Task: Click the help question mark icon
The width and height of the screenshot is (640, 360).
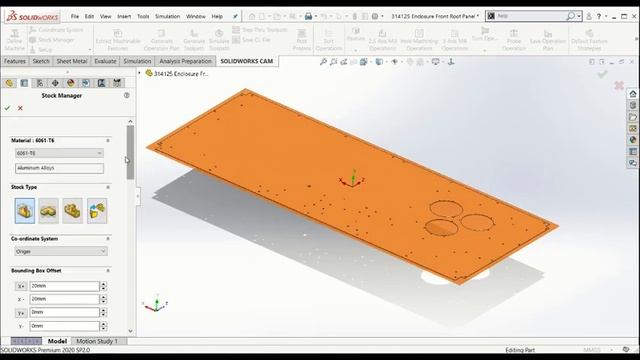Action: [x=599, y=16]
